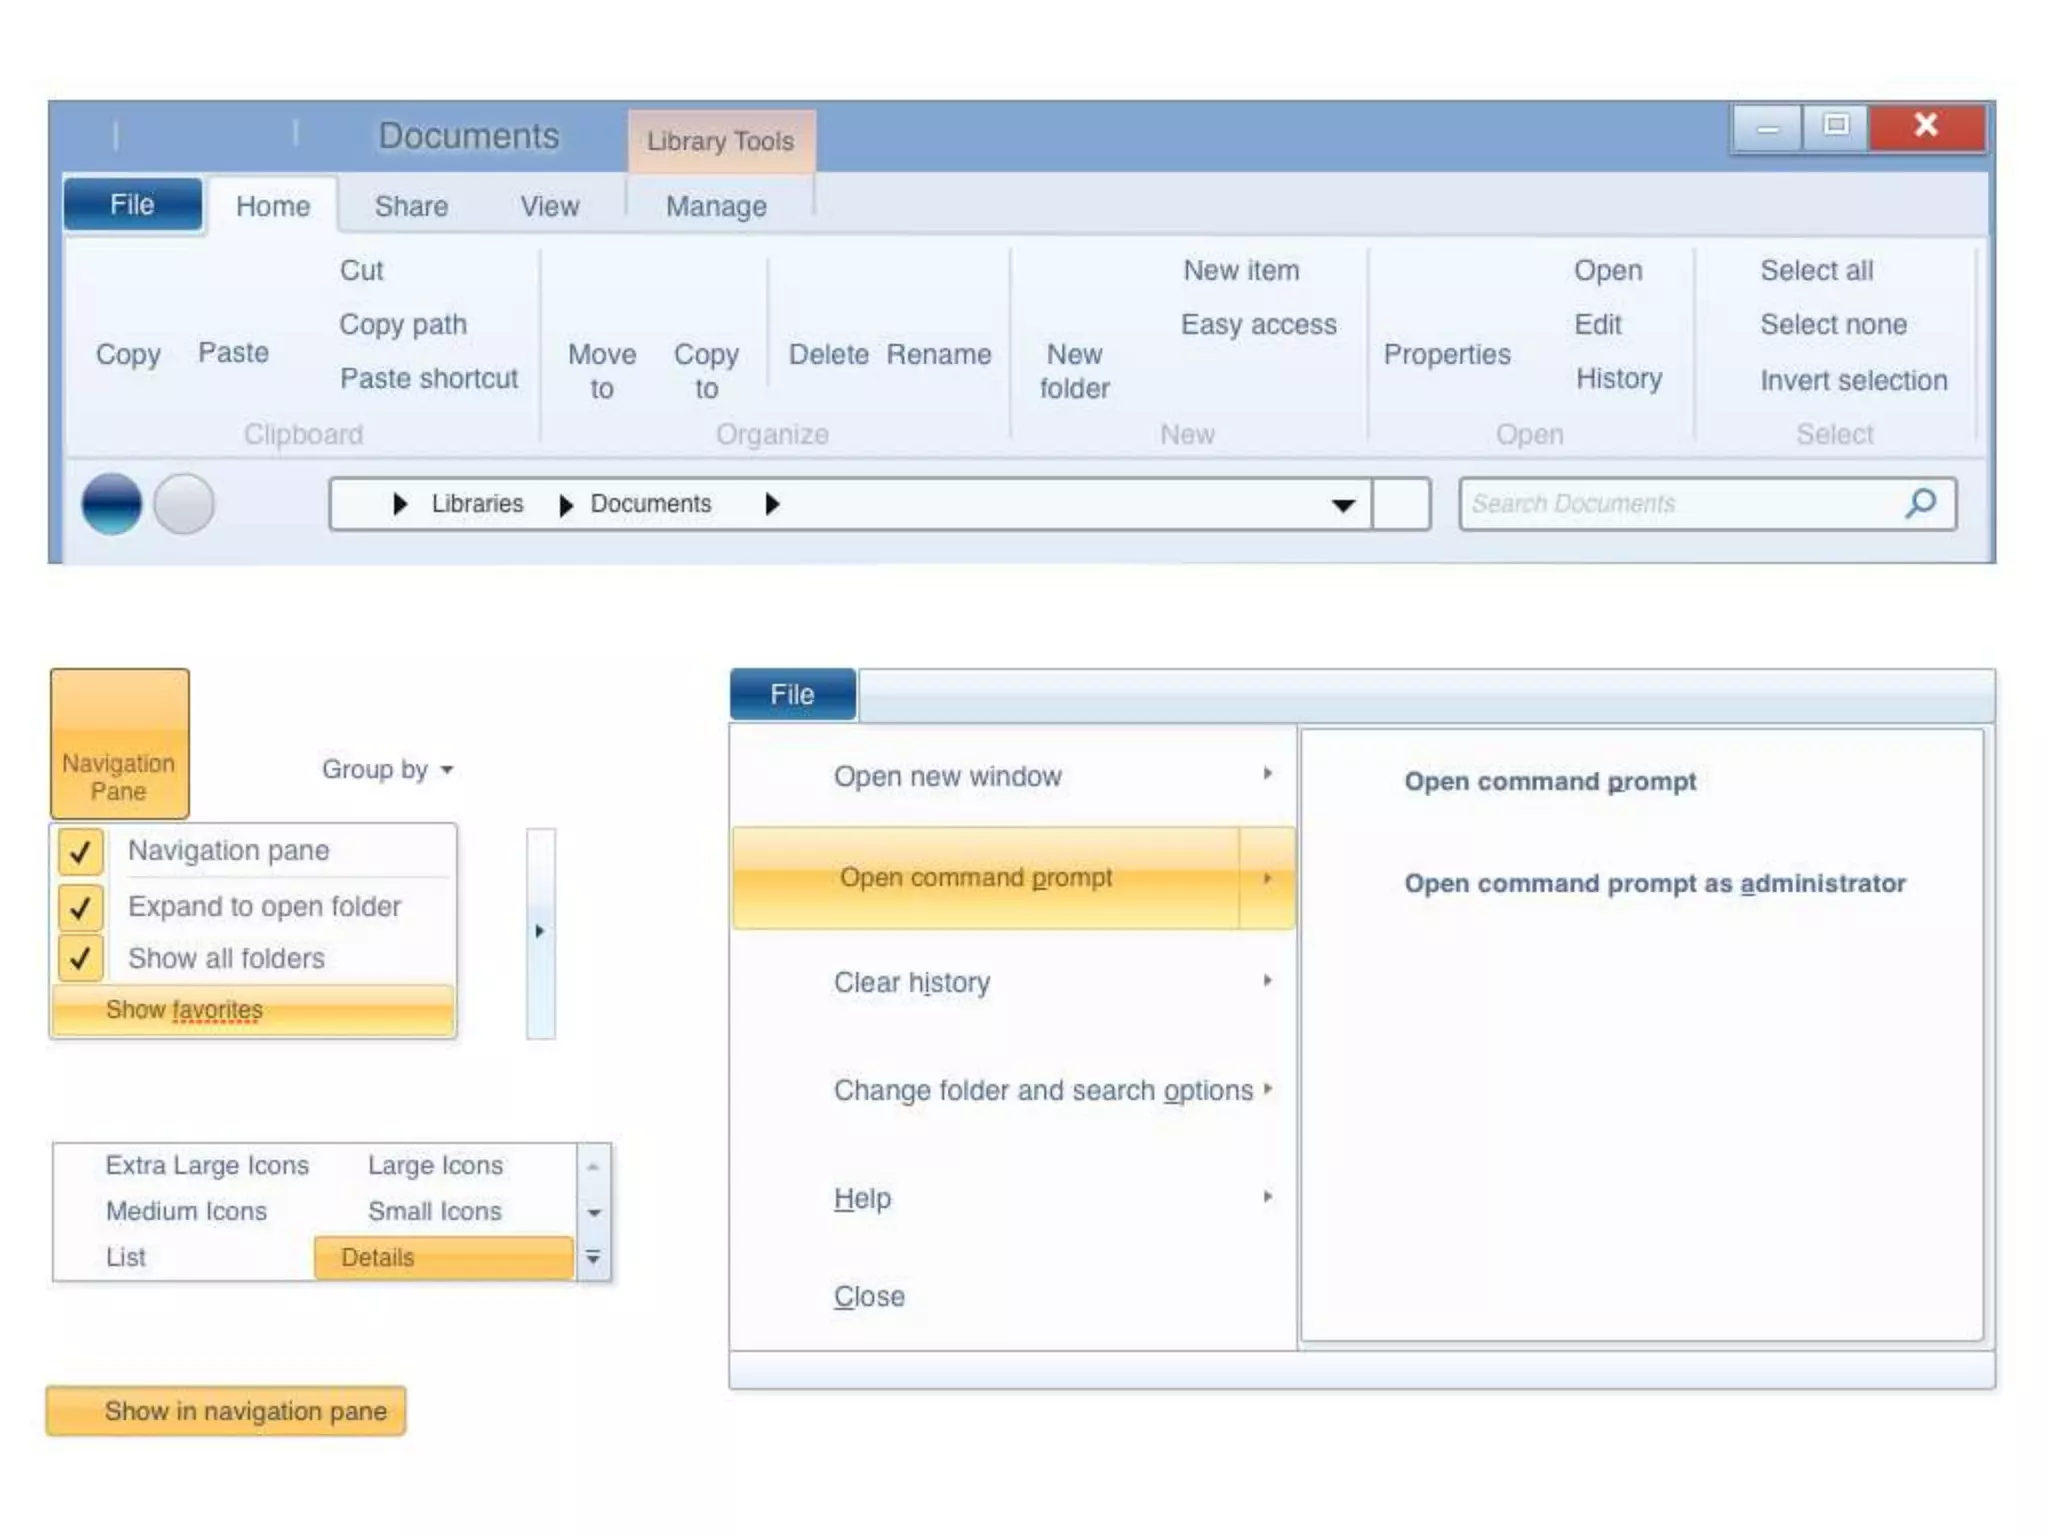The image size is (2048, 1536).
Task: Click the blue Back navigation button
Action: click(111, 503)
